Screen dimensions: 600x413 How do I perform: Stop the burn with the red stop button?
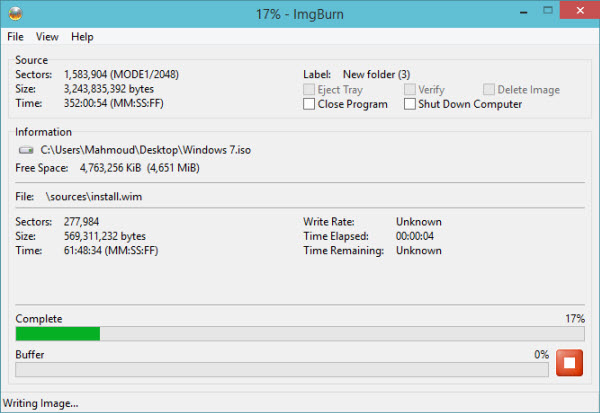pos(569,362)
